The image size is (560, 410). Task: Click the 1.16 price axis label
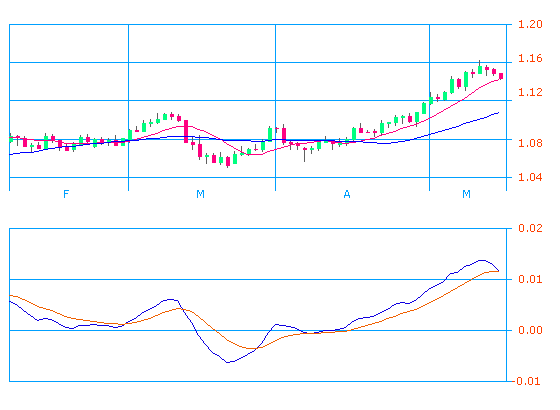(530, 58)
